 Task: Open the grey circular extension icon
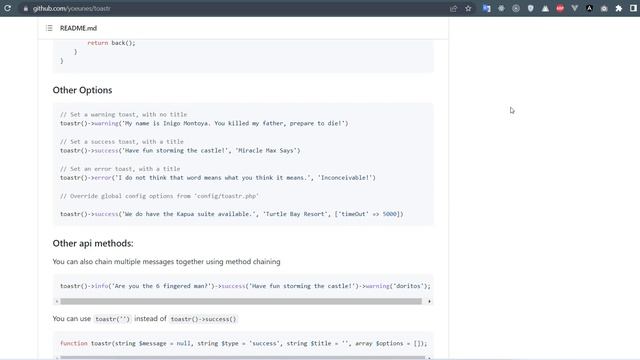coord(516,9)
